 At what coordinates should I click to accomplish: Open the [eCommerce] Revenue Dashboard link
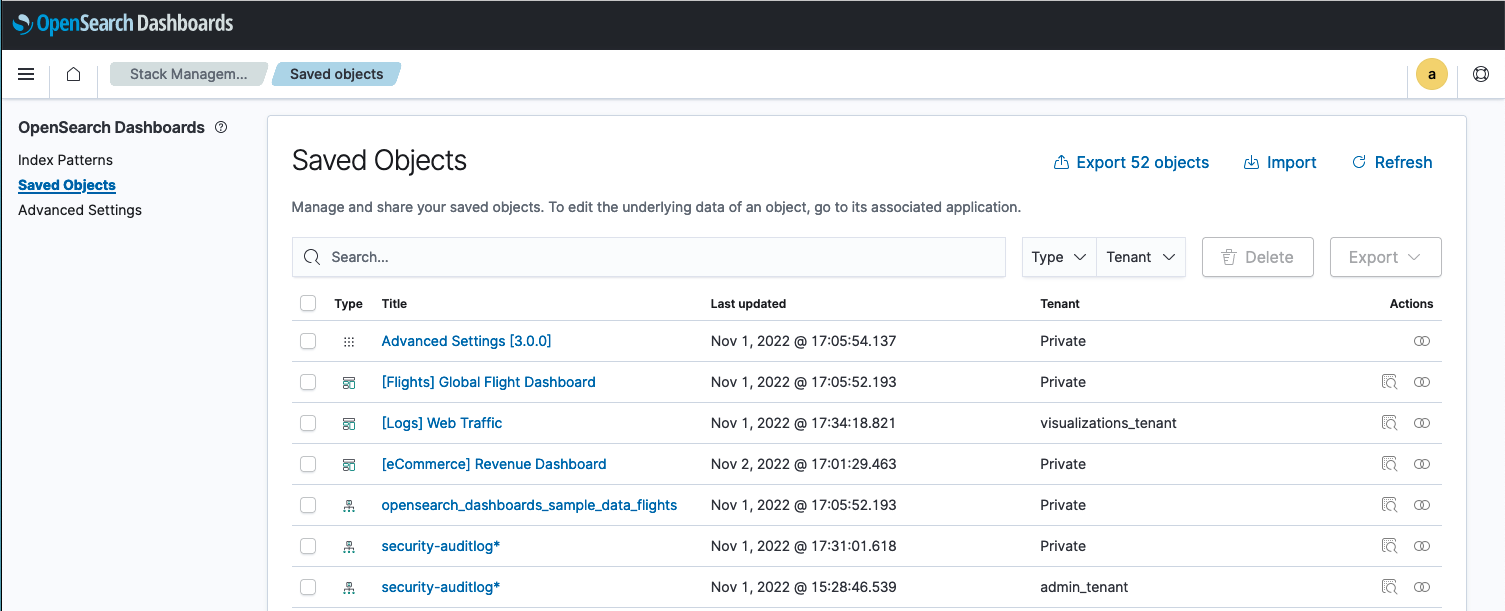494,464
